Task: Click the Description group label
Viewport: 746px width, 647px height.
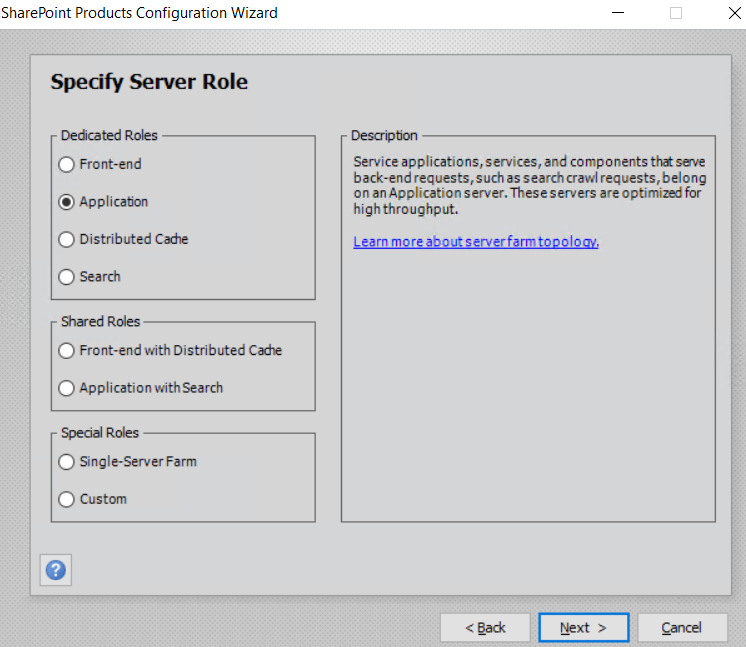Action: [384, 136]
